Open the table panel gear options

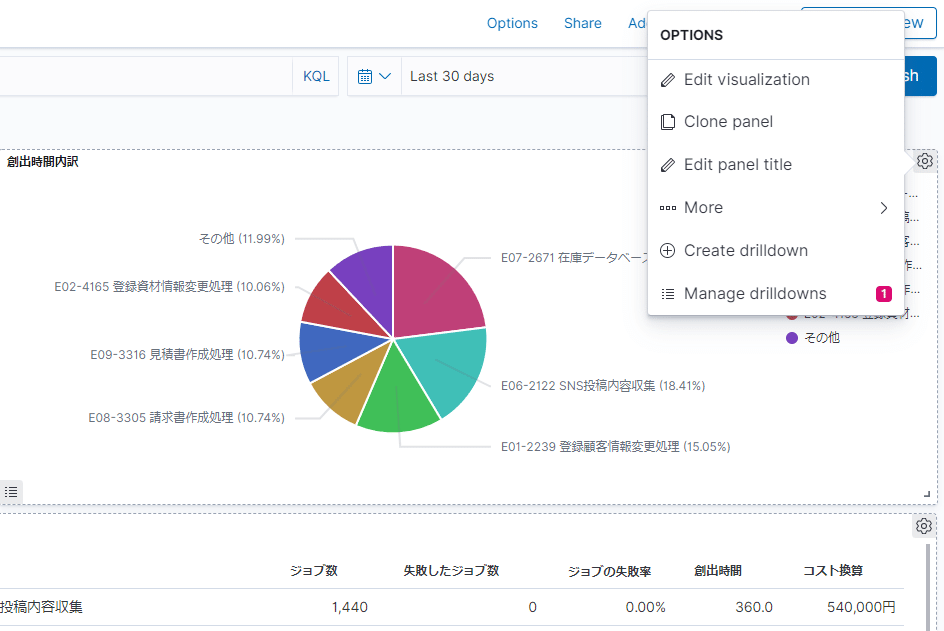(x=924, y=526)
